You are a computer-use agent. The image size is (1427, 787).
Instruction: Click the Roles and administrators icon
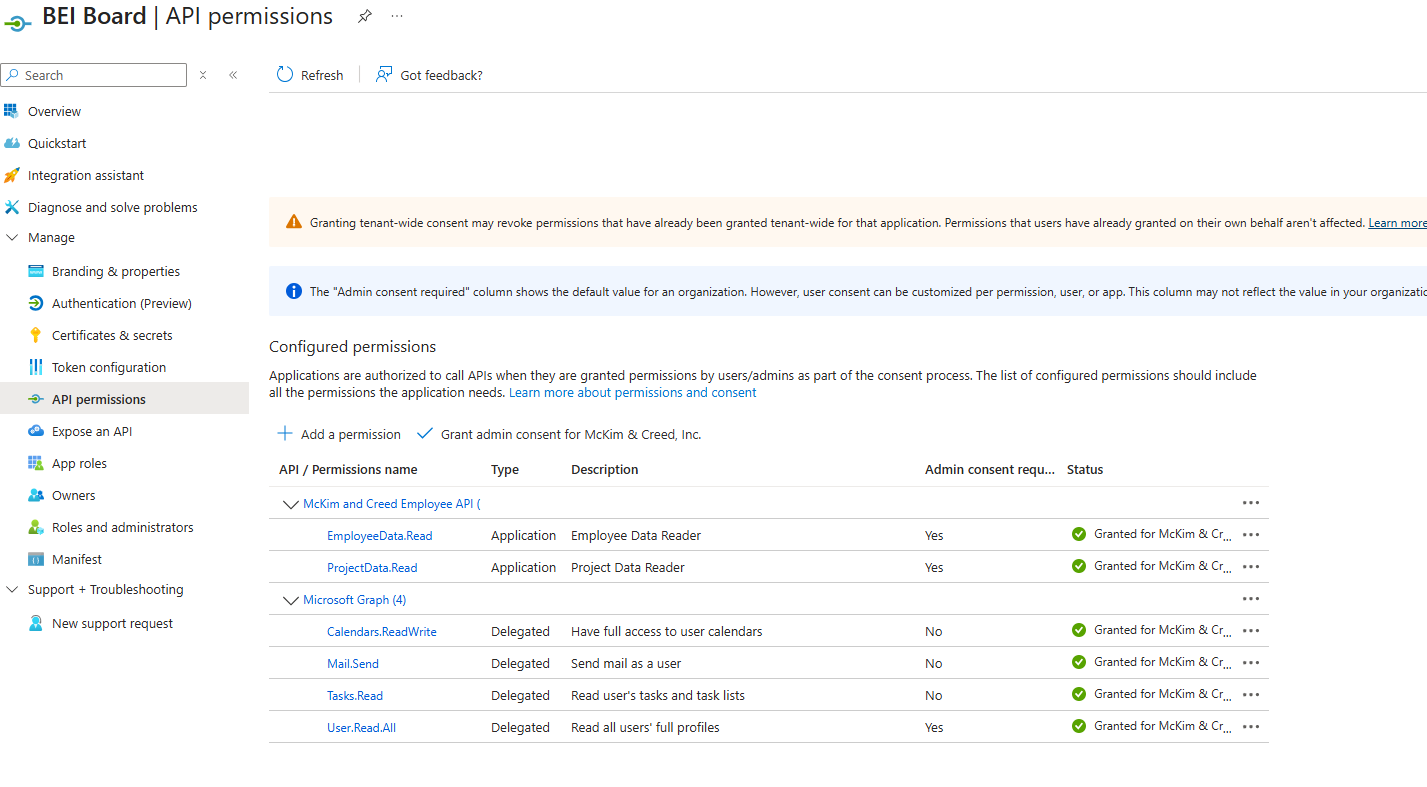coord(36,527)
